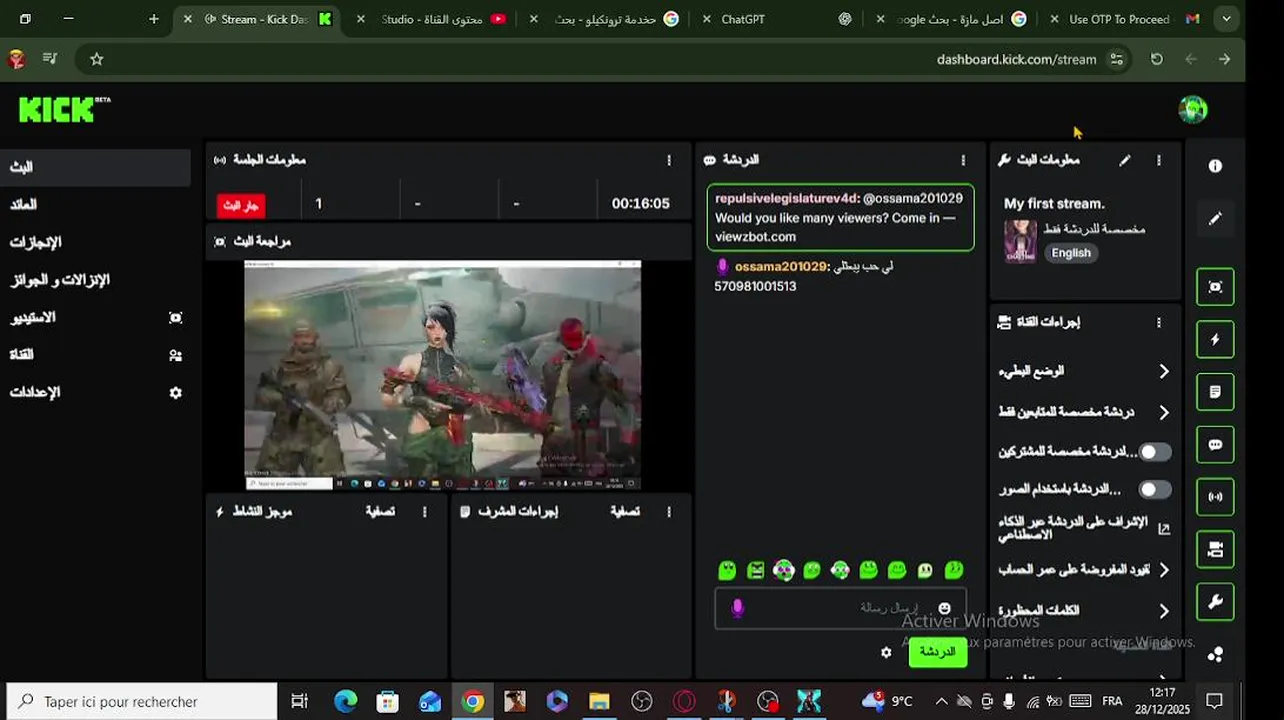Open the البث stream item in the sidebar
This screenshot has height=720, width=1284.
pyautogui.click(x=95, y=167)
